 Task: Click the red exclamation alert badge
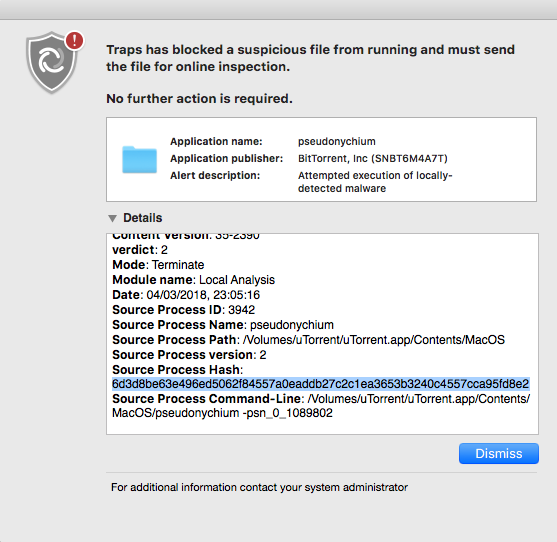[74, 40]
